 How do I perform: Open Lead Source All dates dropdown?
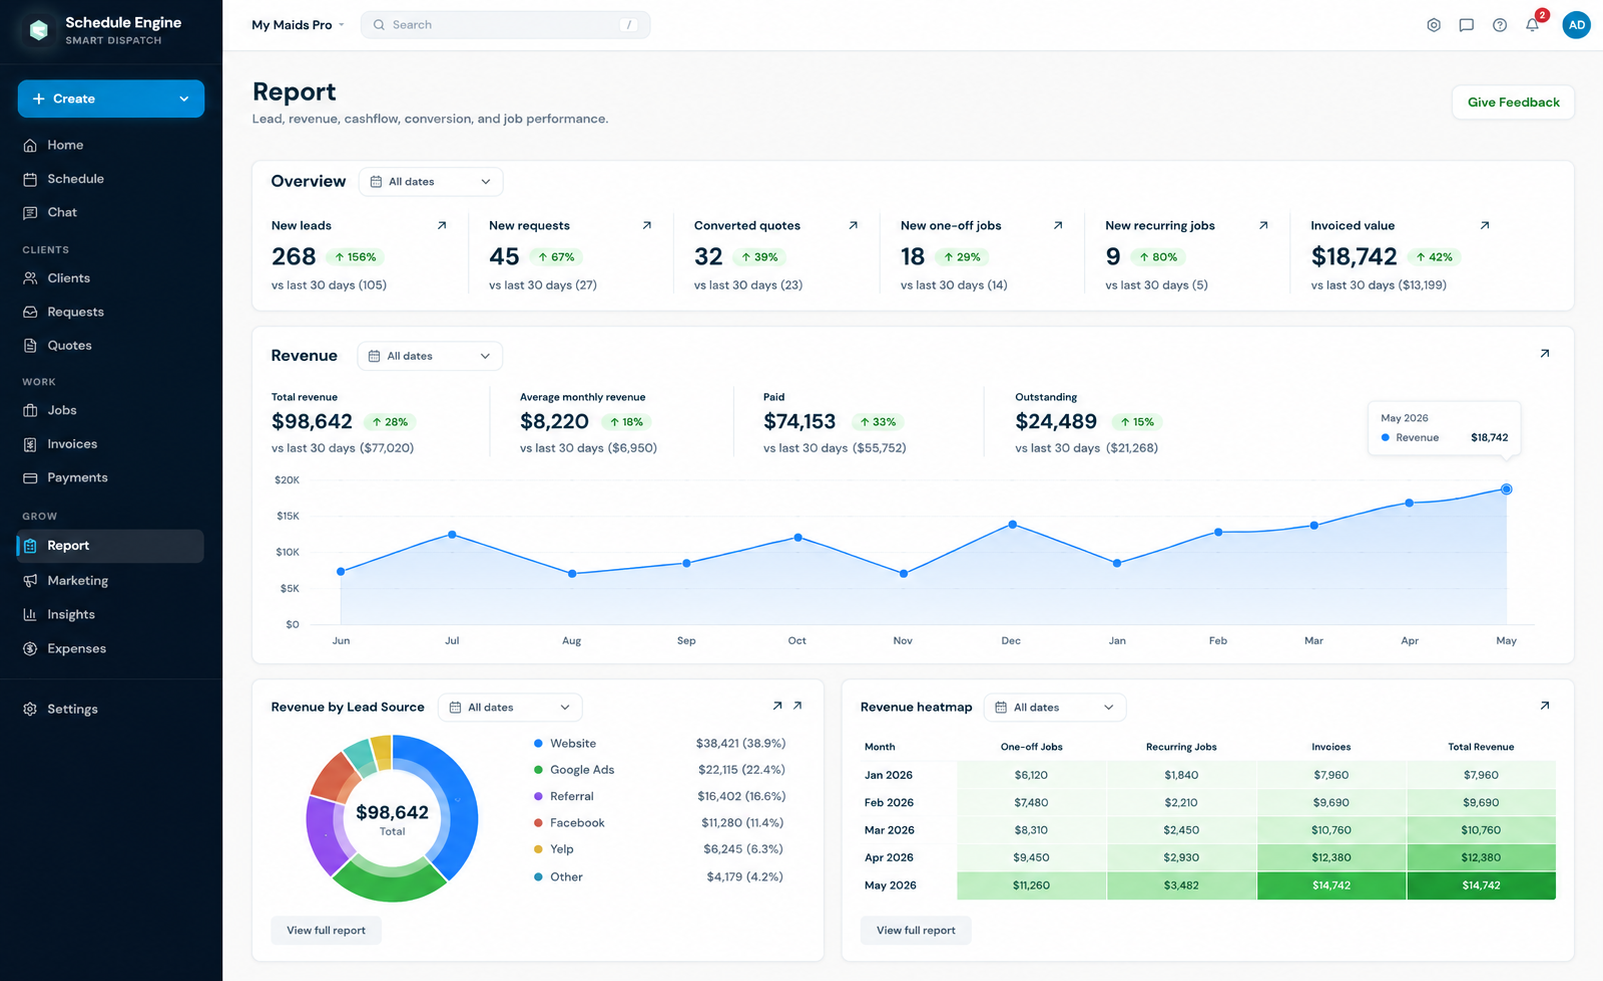(x=510, y=707)
